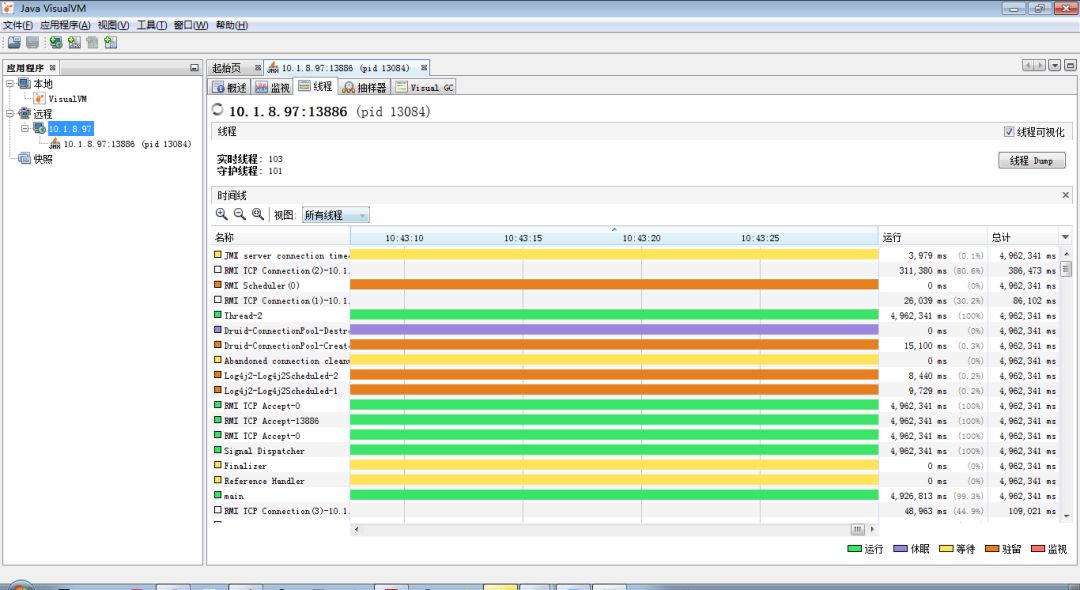
Task: Open the 窗口 menu
Action: (x=191, y=25)
